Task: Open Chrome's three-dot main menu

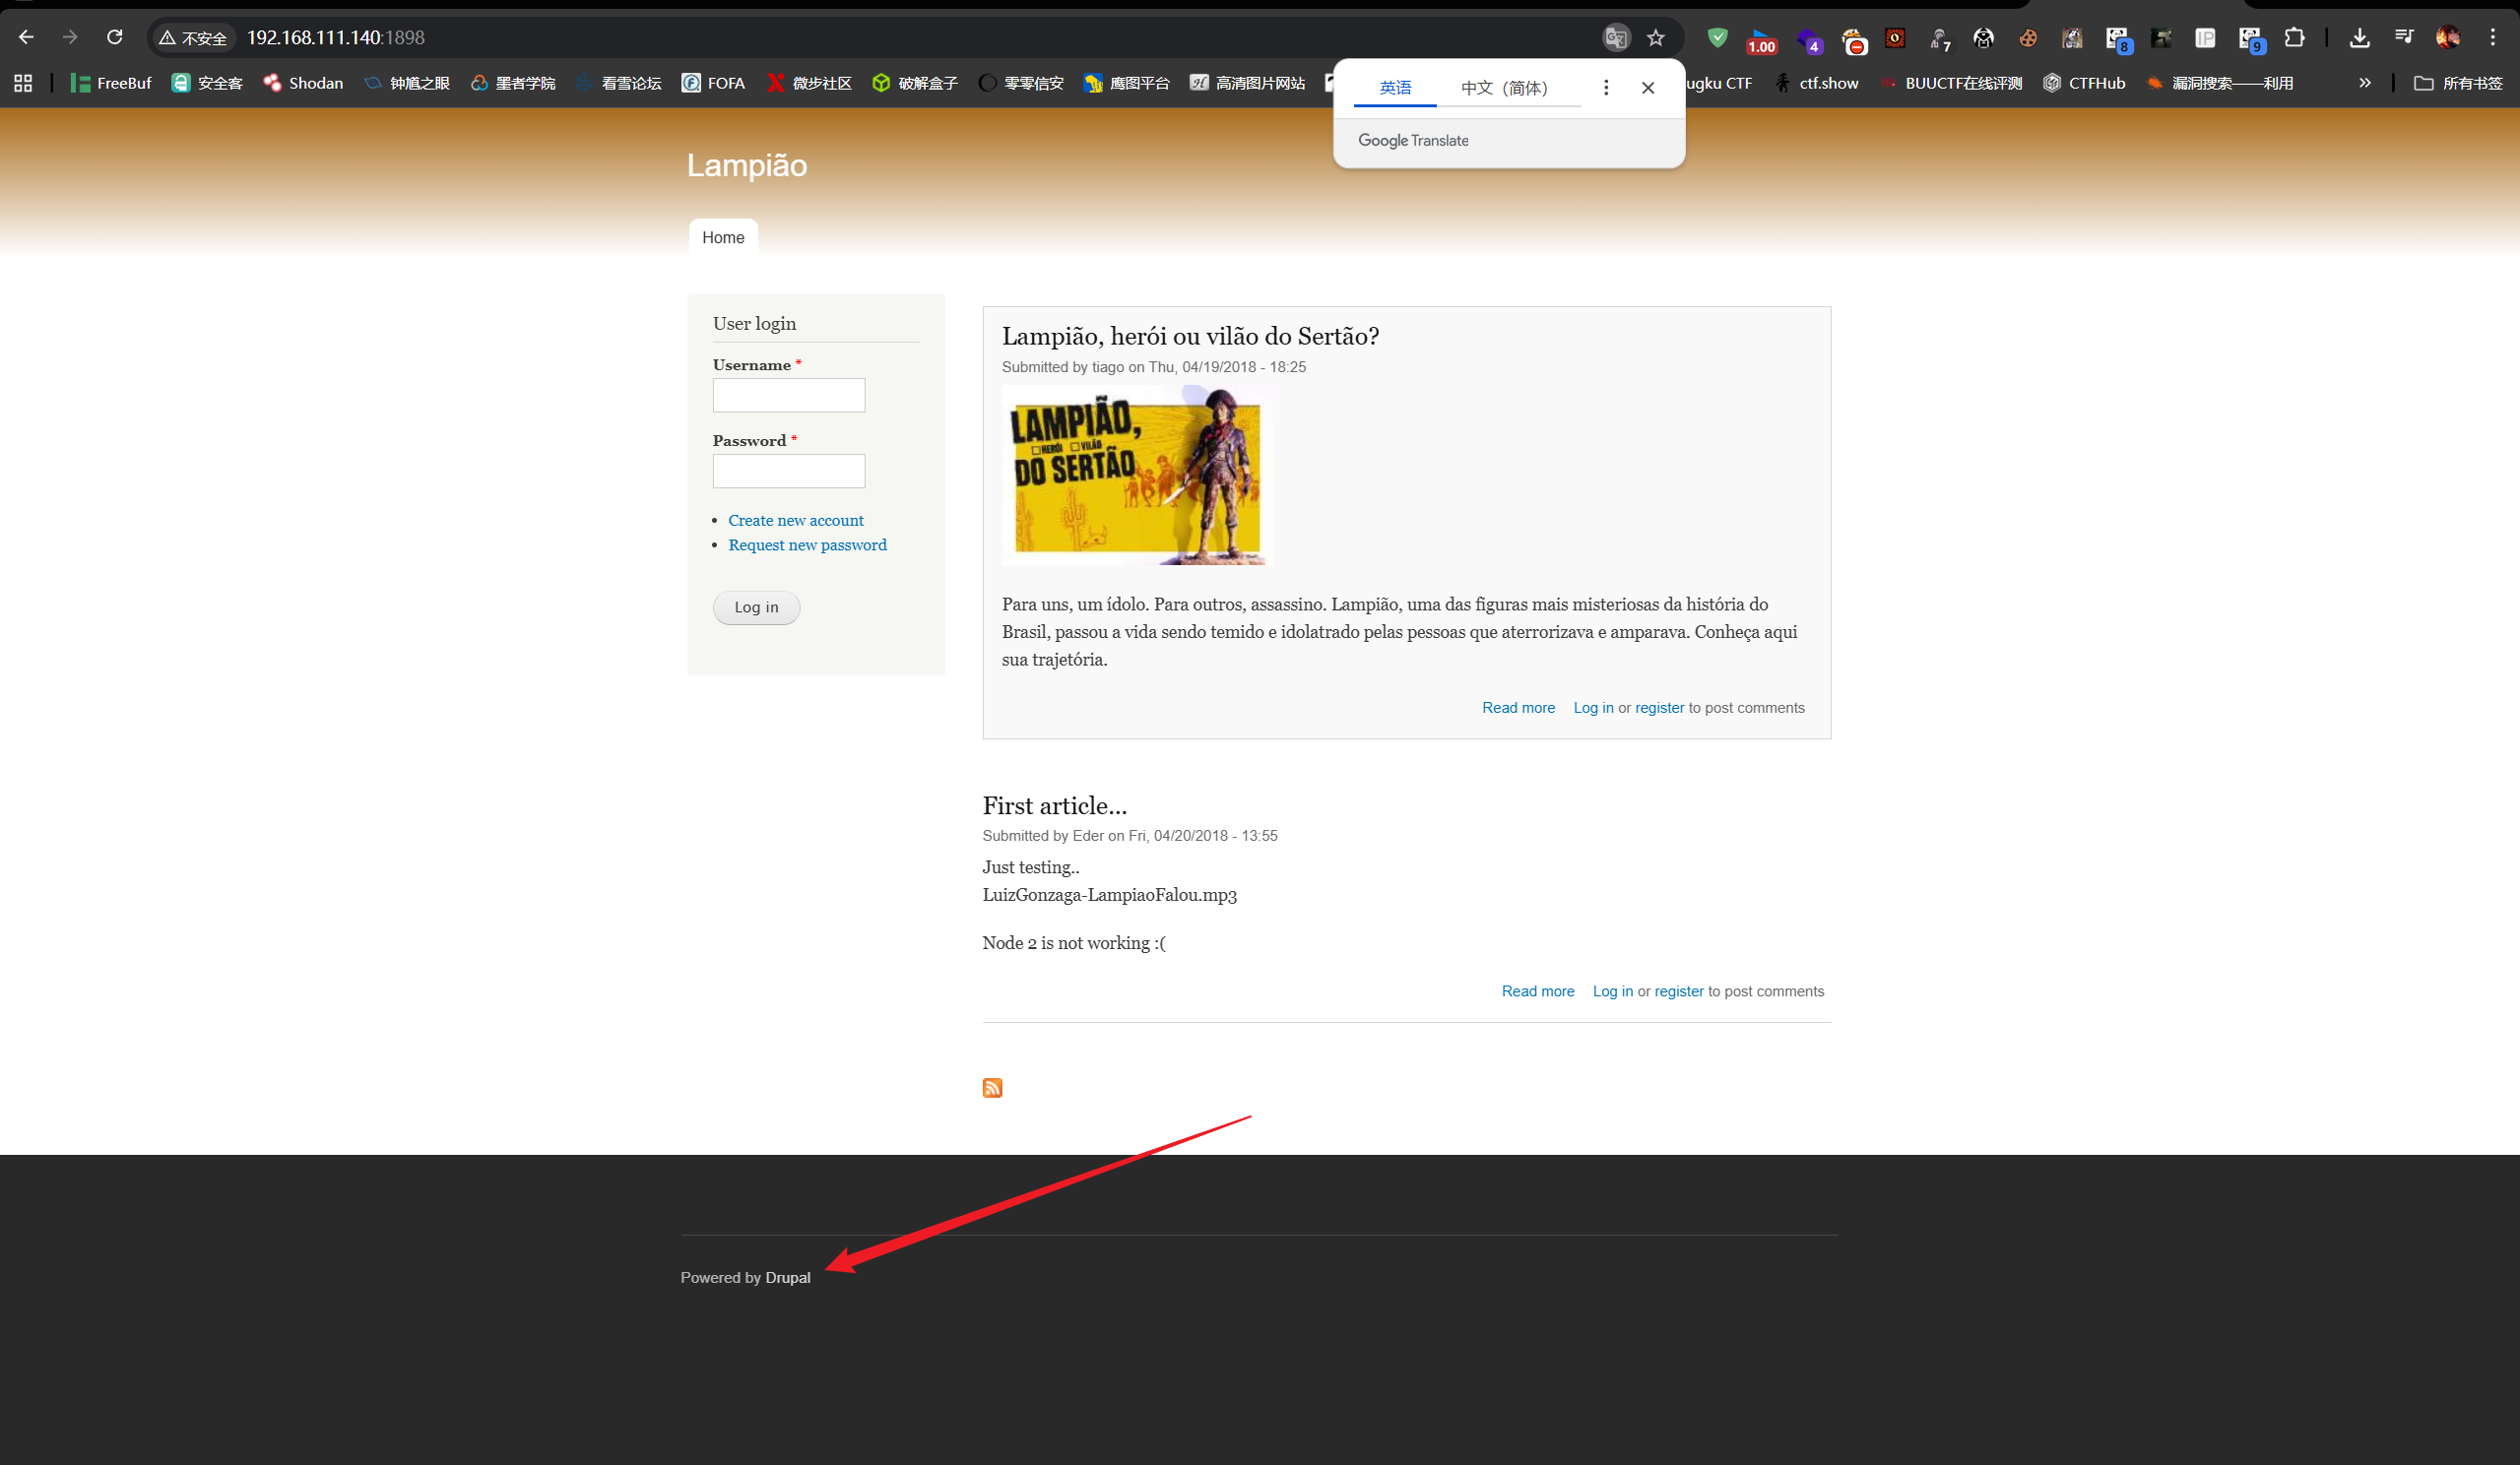Action: click(x=2492, y=38)
